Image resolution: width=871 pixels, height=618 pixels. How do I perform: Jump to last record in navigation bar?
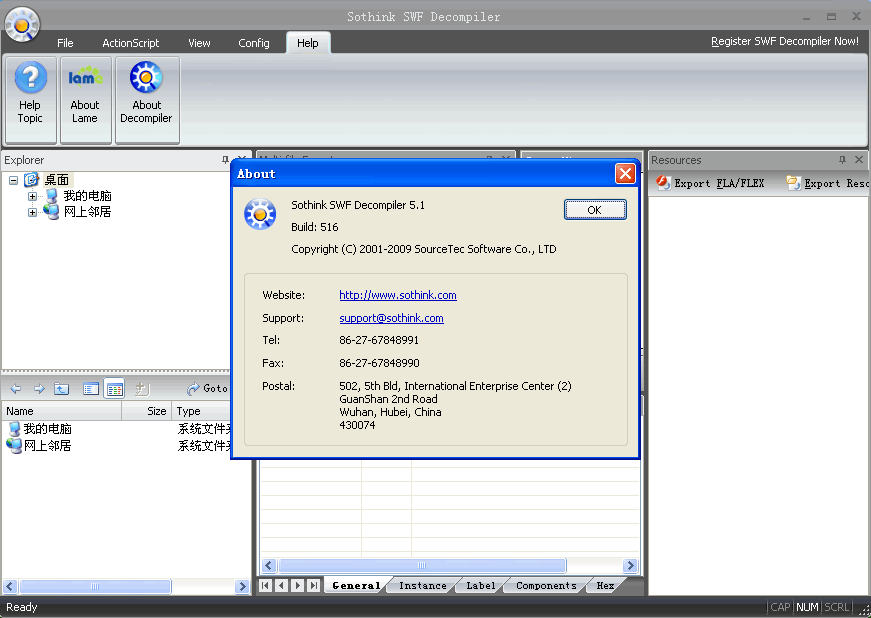(x=314, y=585)
